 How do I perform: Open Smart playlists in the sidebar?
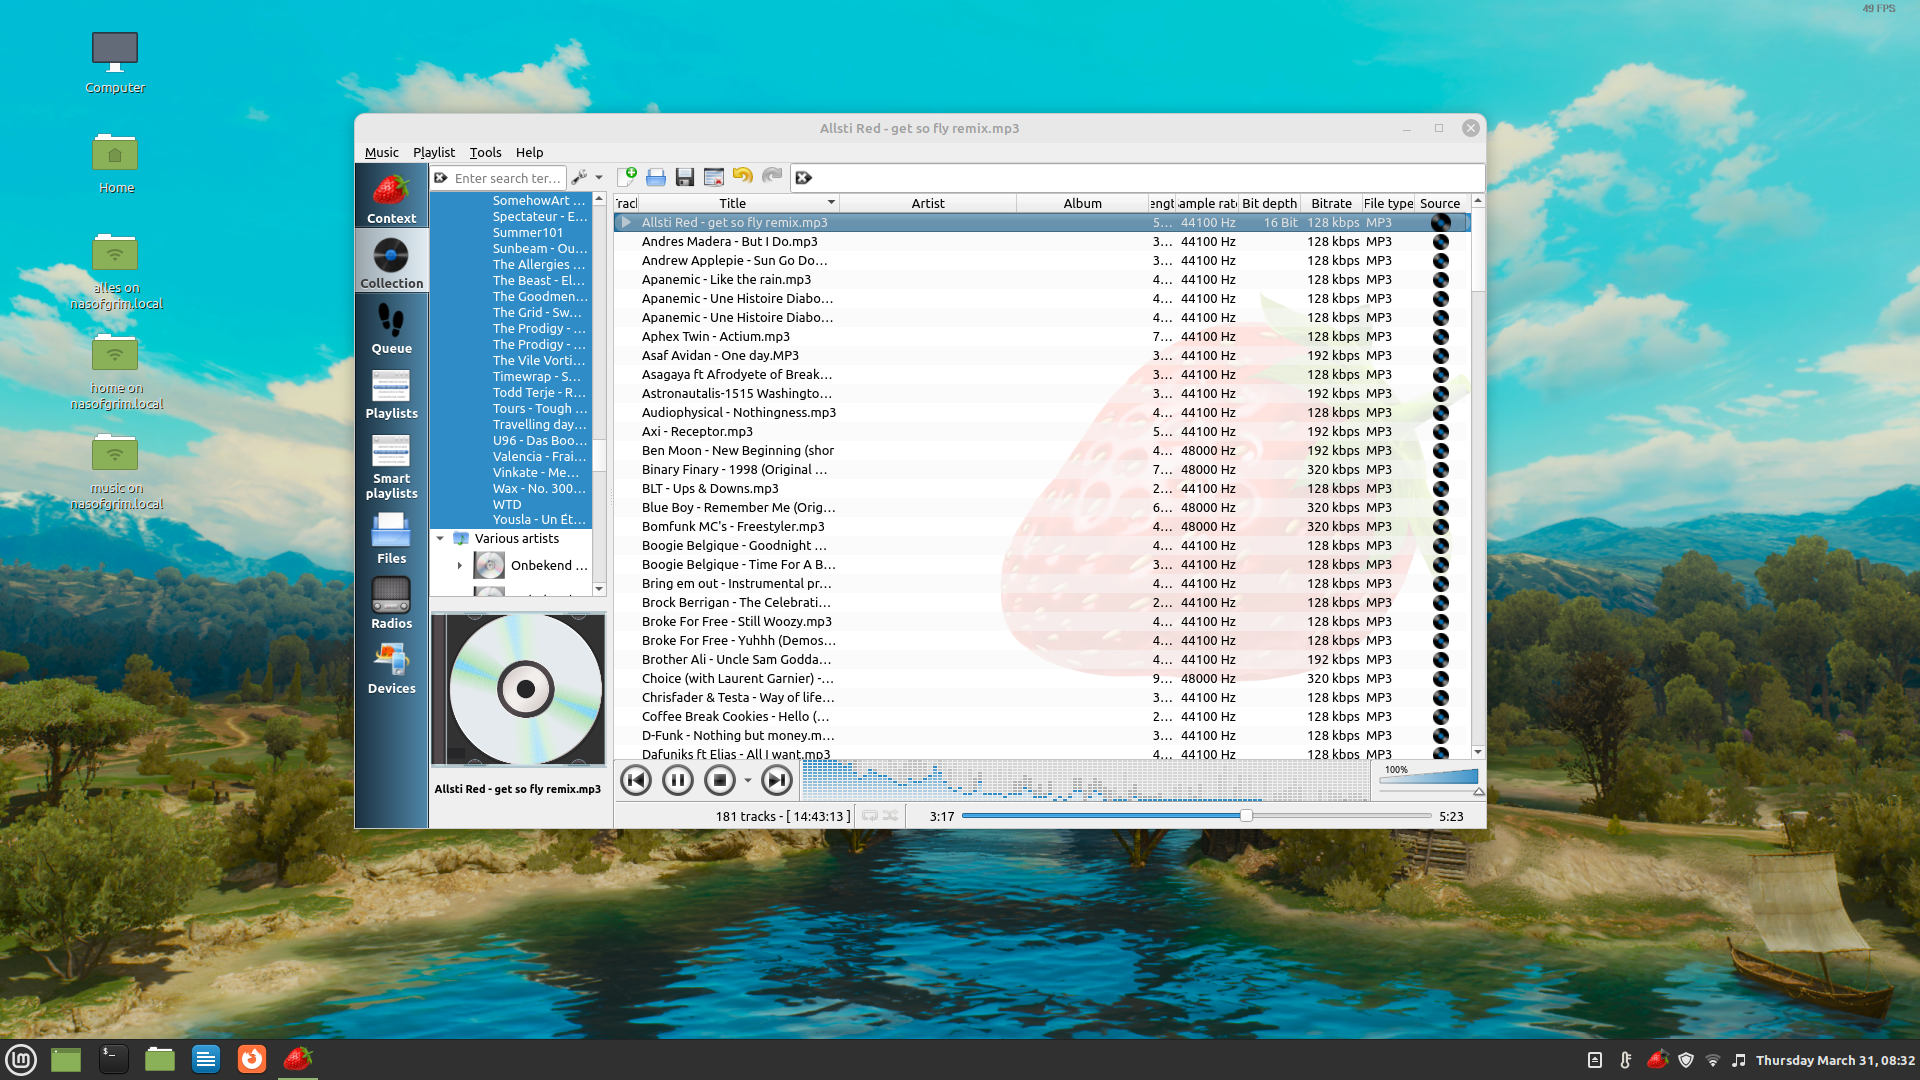point(391,465)
